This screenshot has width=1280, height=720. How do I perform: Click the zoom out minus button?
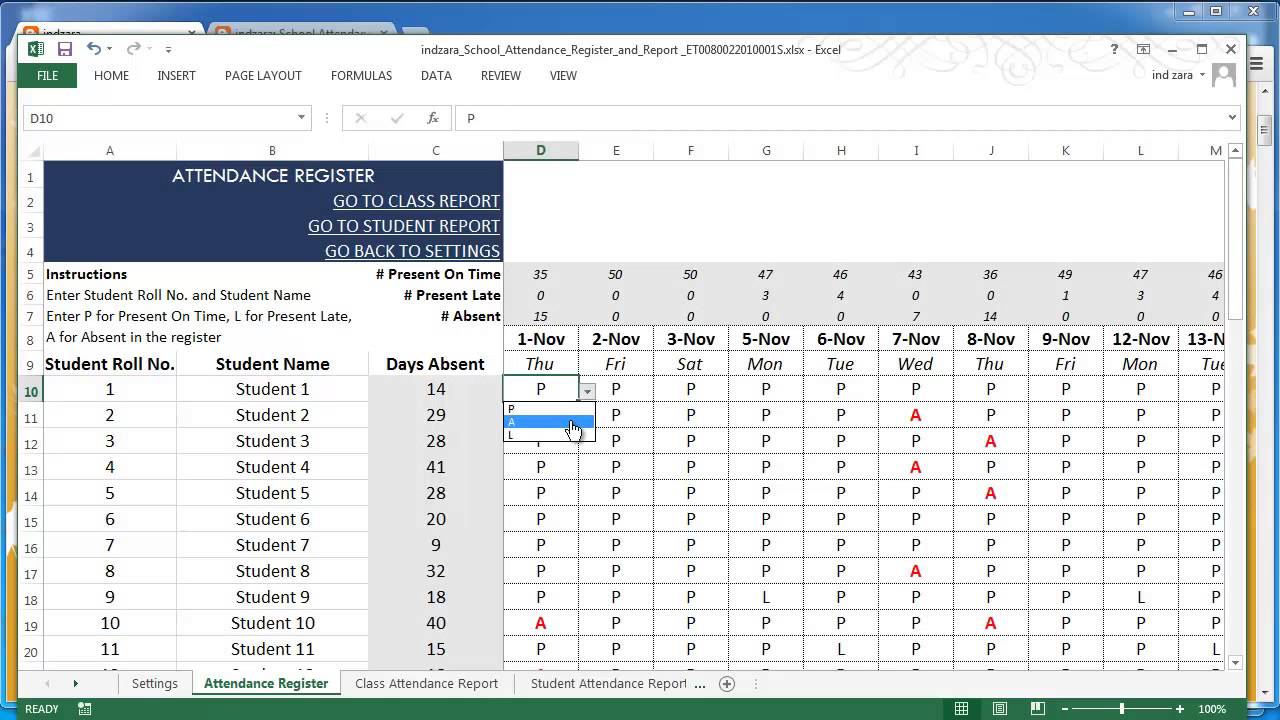[1066, 709]
